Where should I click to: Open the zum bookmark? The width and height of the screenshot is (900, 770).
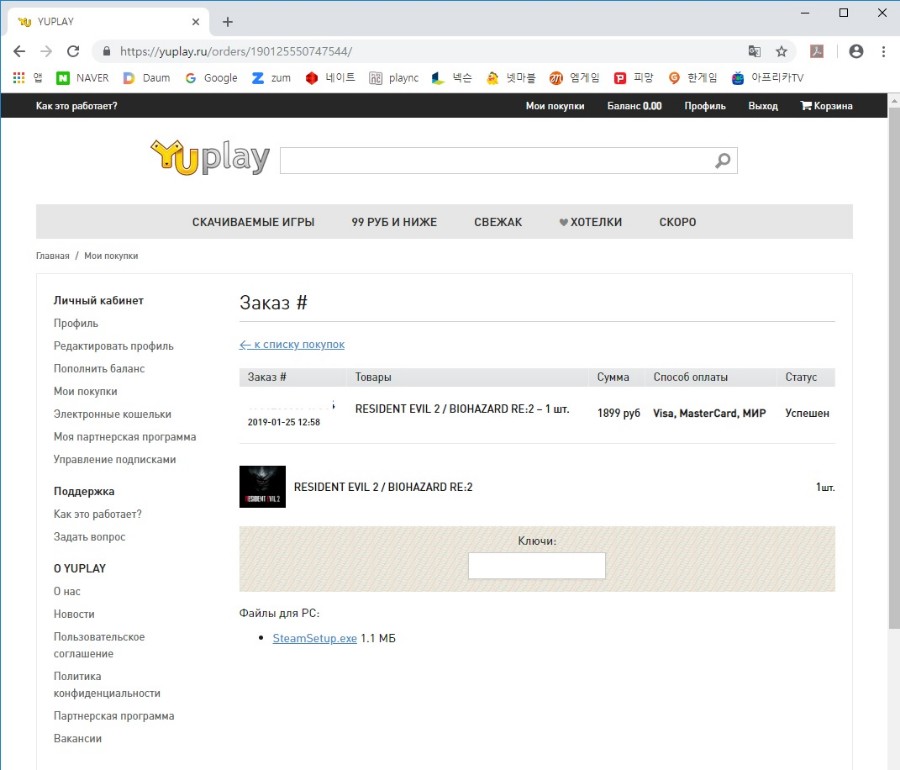point(271,77)
